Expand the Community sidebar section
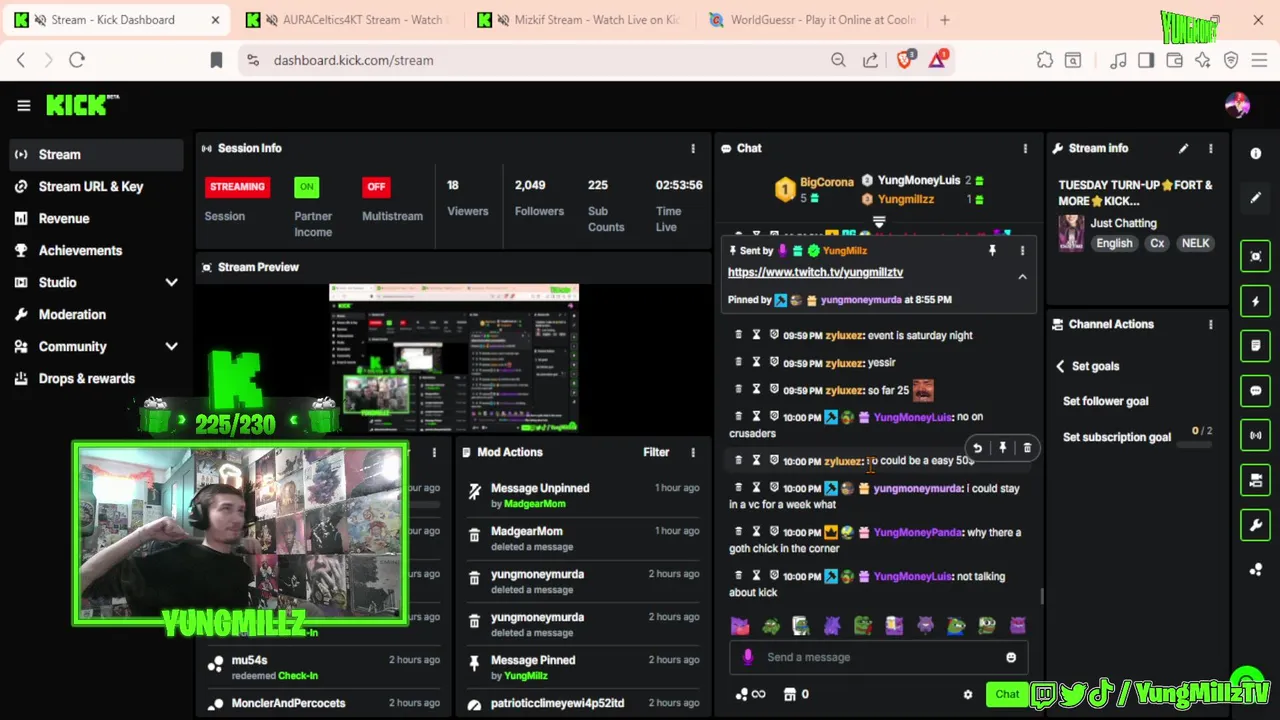Screen dimensions: 1280x720 click(x=171, y=347)
